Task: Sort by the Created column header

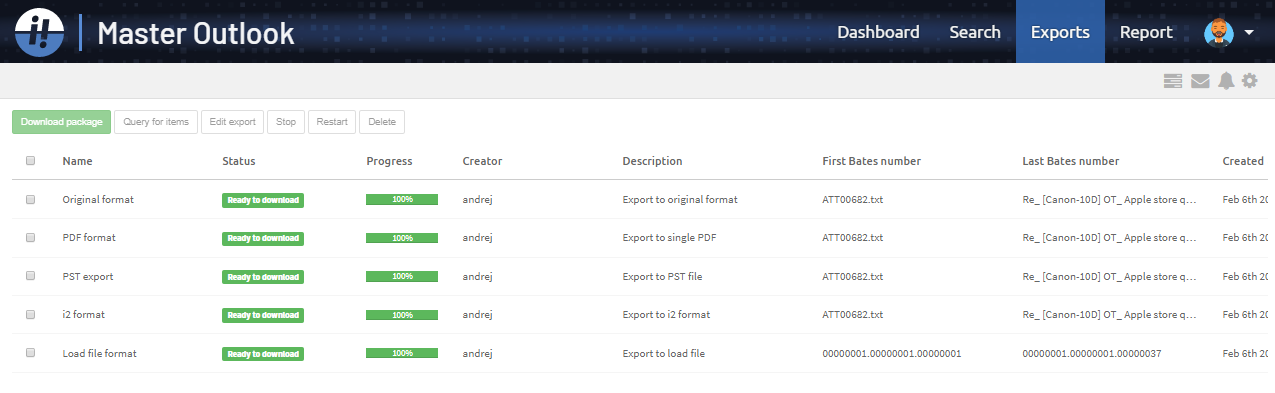Action: 1243,161
